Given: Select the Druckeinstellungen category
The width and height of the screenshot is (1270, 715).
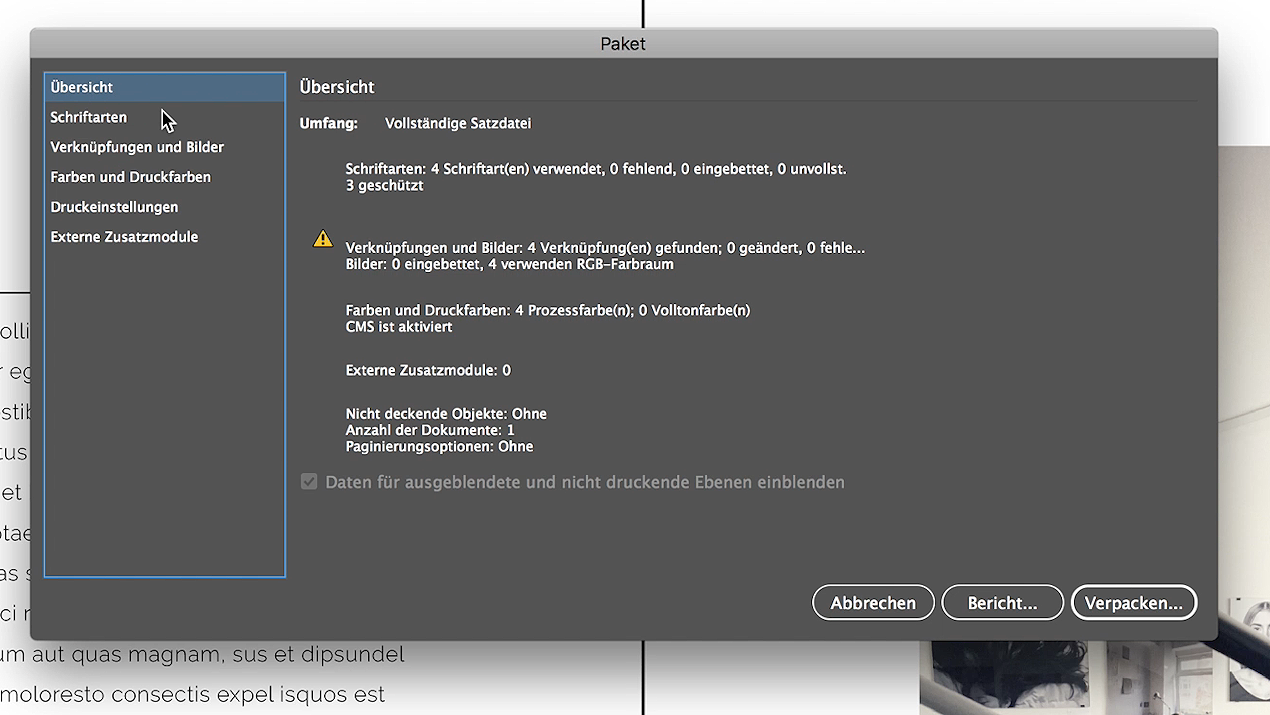Looking at the screenshot, I should pos(114,207).
